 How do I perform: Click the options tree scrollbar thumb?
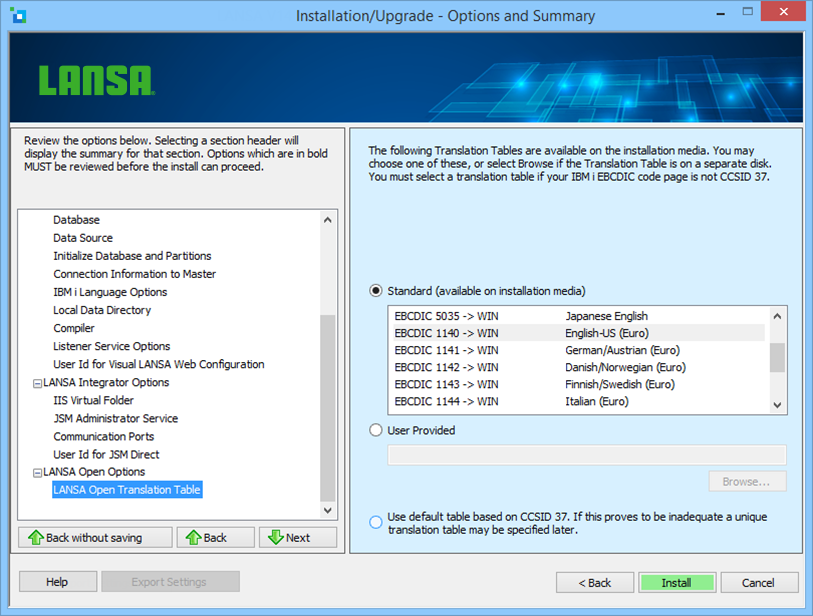[x=328, y=408]
